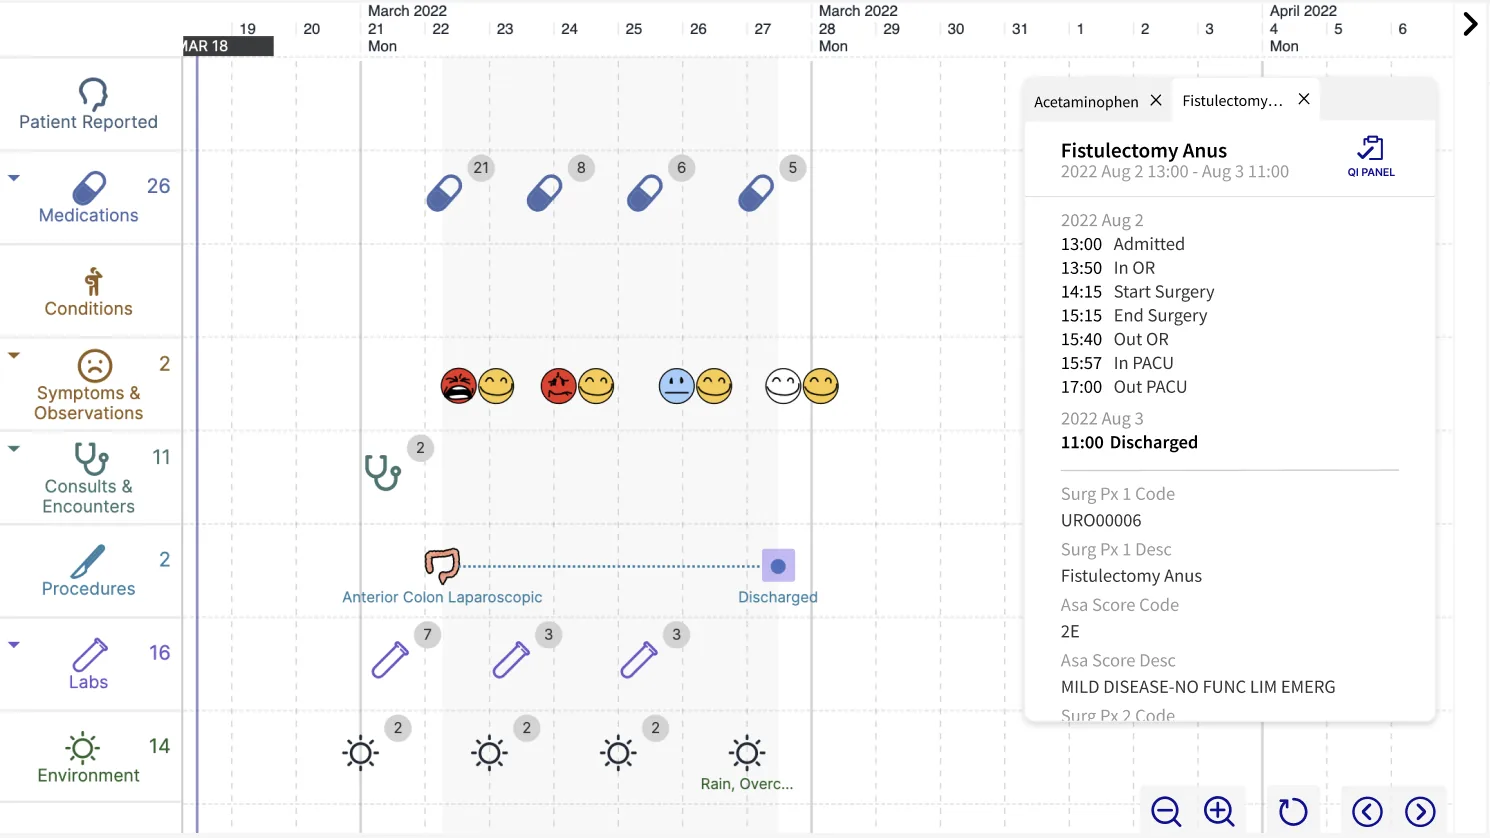The width and height of the screenshot is (1490, 838).
Task: Click the medication pill with badge 5
Action: (x=756, y=193)
